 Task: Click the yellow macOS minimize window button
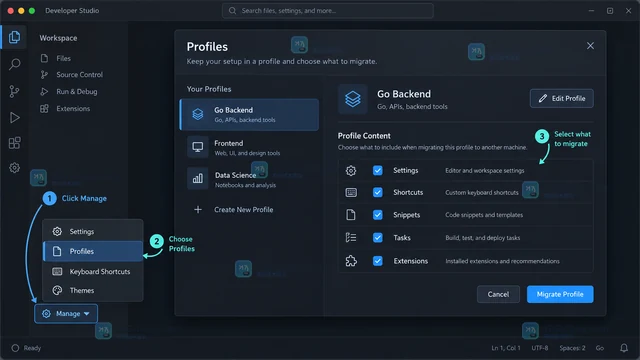pyautogui.click(x=21, y=11)
